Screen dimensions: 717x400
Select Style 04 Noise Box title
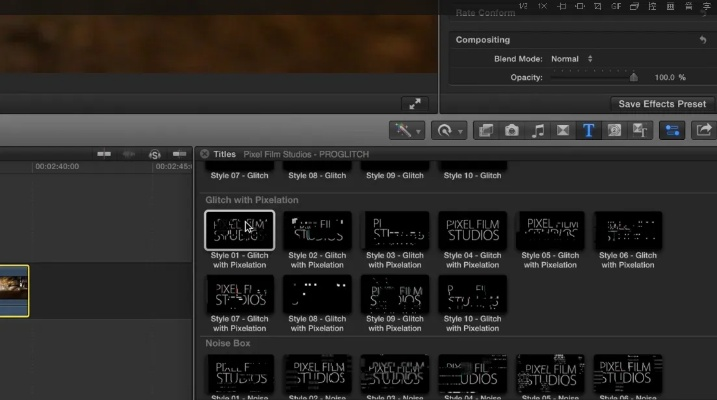click(x=472, y=373)
